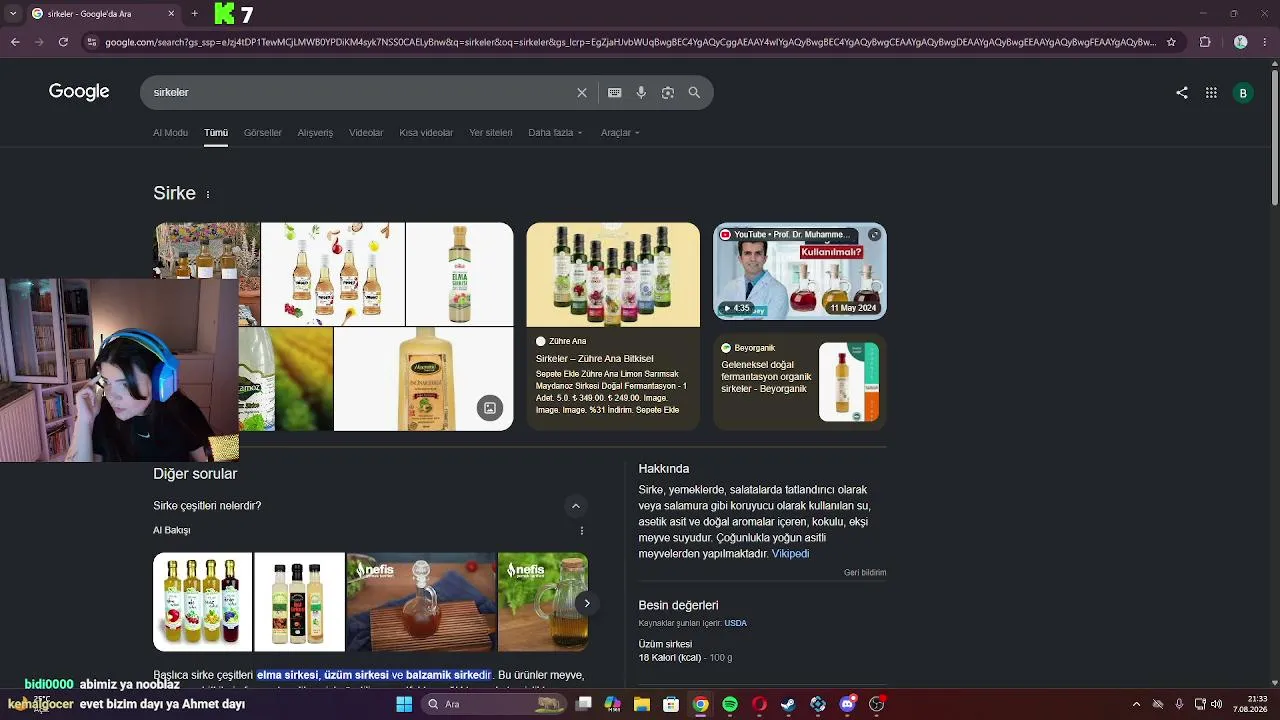
Task: Select the Üzüm sirkesi nutrition heading
Action: point(665,645)
